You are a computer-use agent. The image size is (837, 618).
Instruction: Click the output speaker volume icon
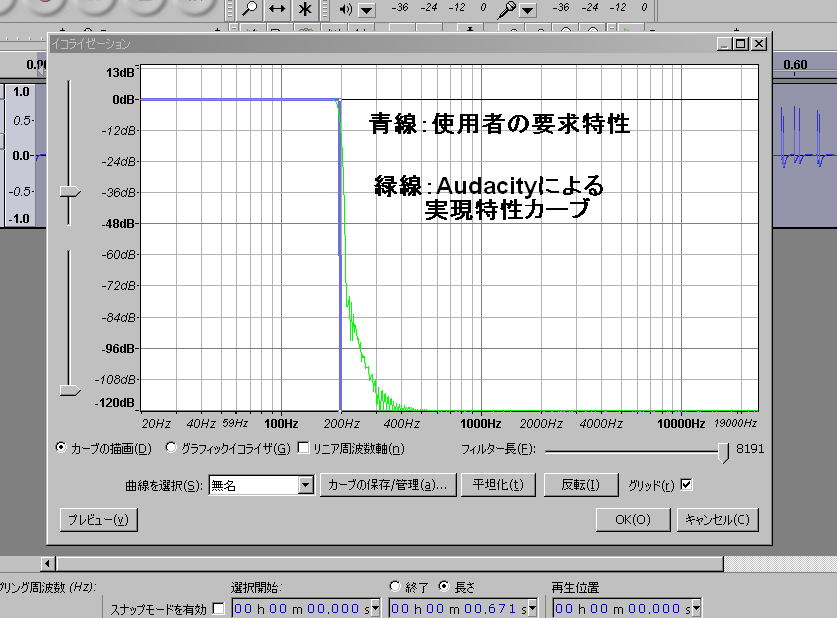[x=345, y=9]
